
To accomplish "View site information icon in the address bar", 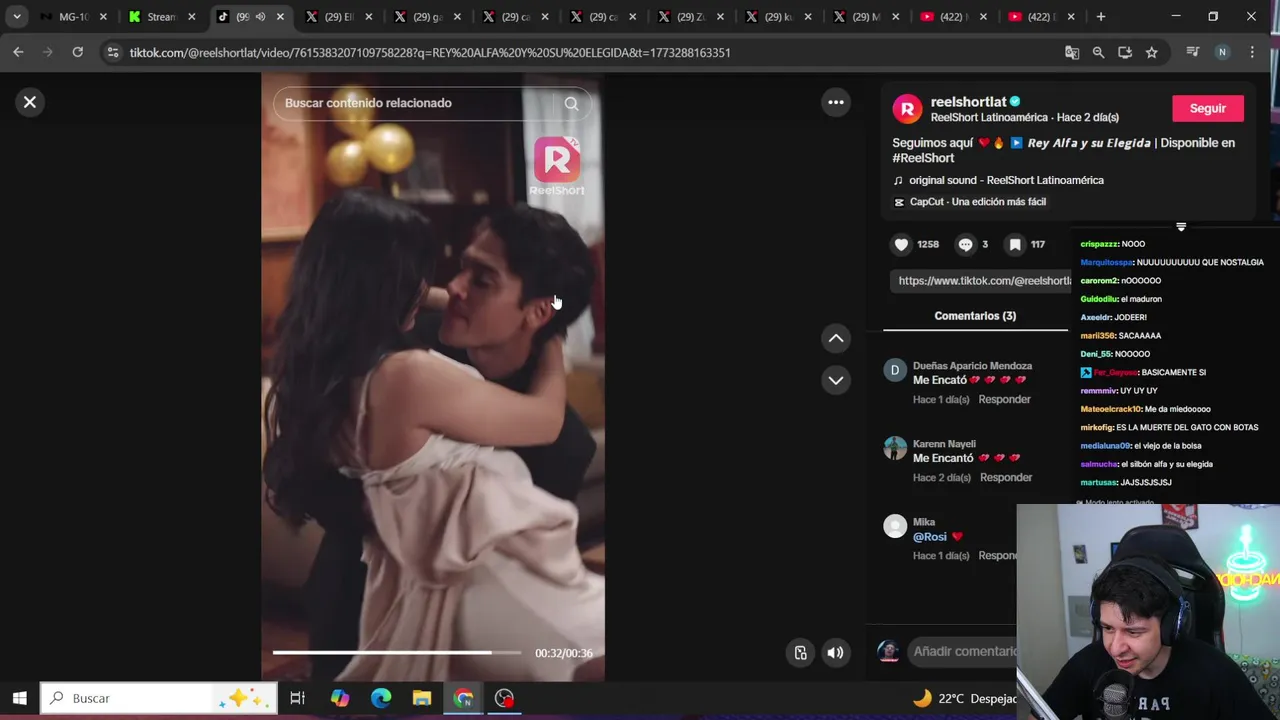I will point(112,52).
